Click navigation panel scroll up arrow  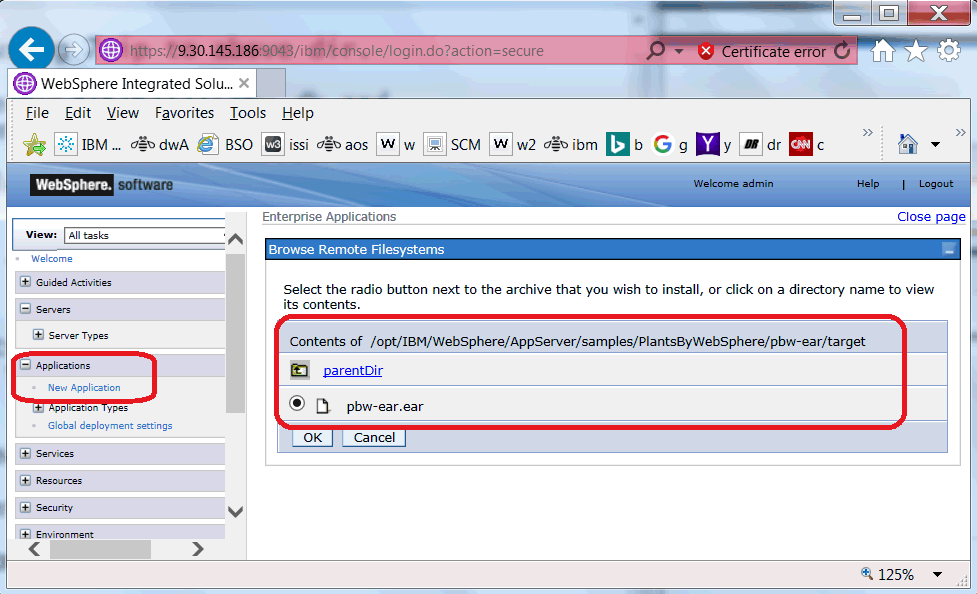pyautogui.click(x=236, y=239)
